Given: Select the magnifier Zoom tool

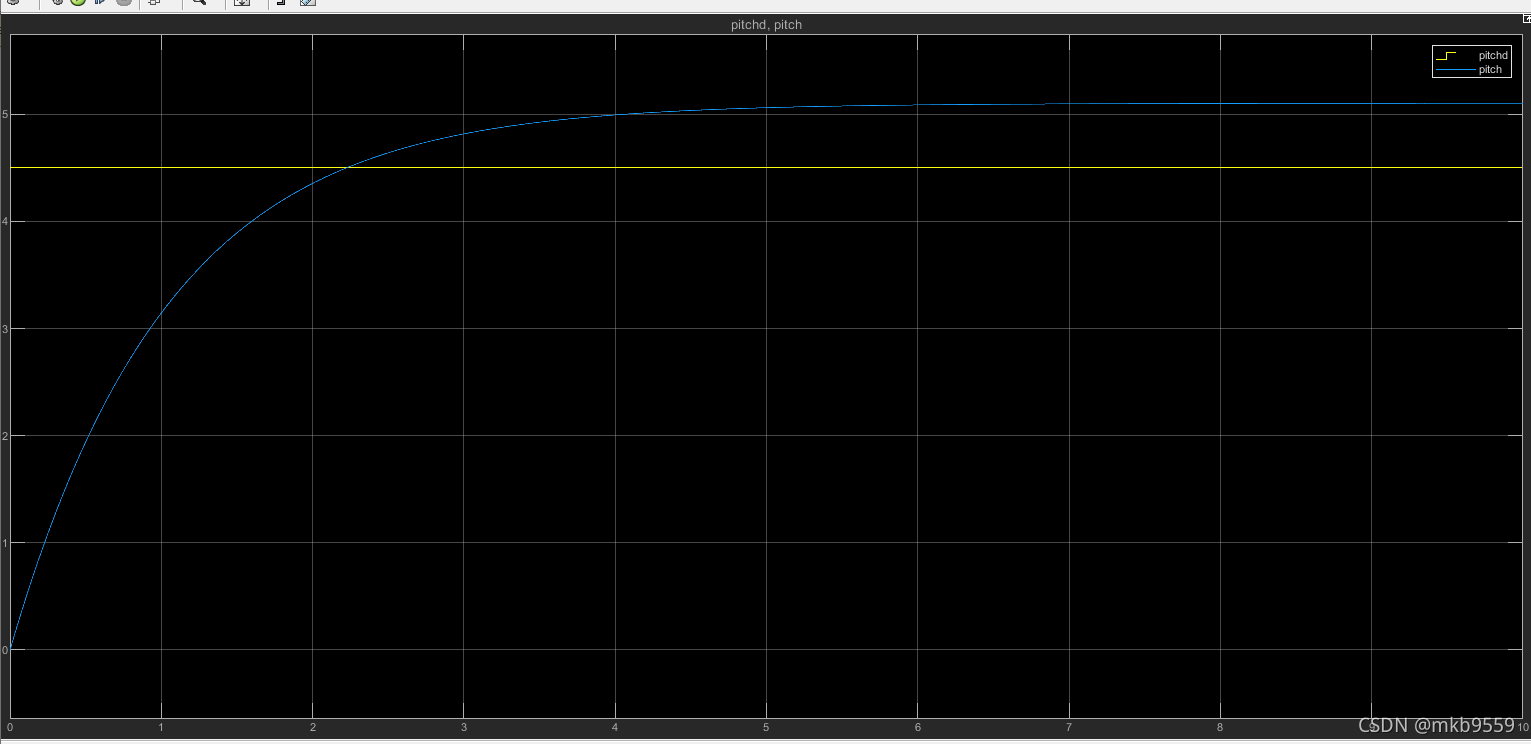Looking at the screenshot, I should pyautogui.click(x=198, y=2).
